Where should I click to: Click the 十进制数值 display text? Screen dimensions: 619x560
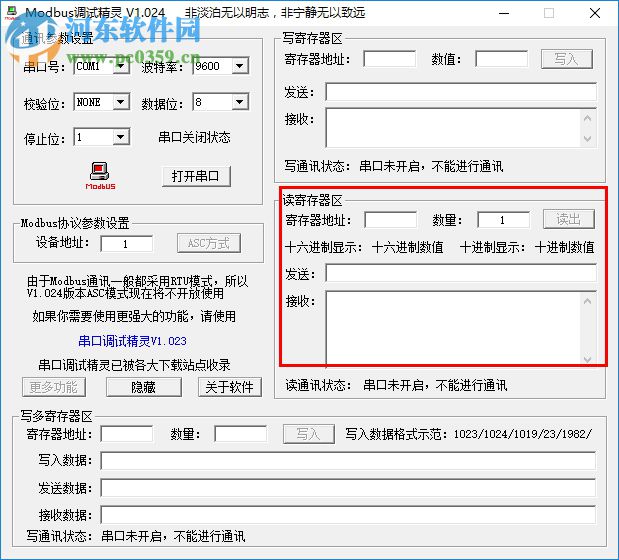pyautogui.click(x=565, y=247)
